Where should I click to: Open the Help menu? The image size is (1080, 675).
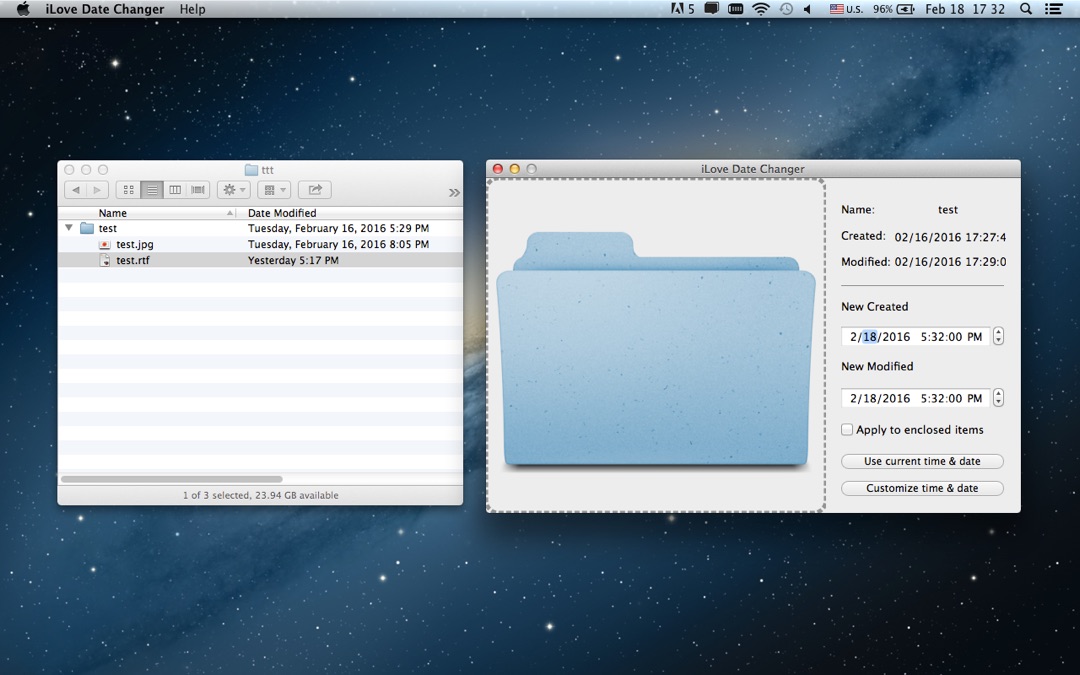coord(192,9)
